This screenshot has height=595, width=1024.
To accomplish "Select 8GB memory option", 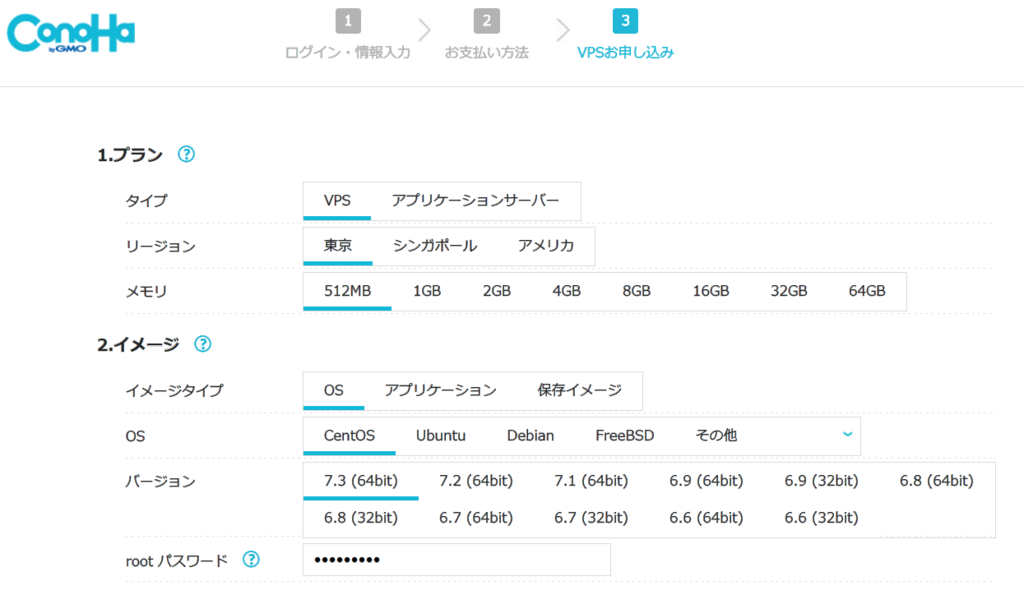I will 637,291.
